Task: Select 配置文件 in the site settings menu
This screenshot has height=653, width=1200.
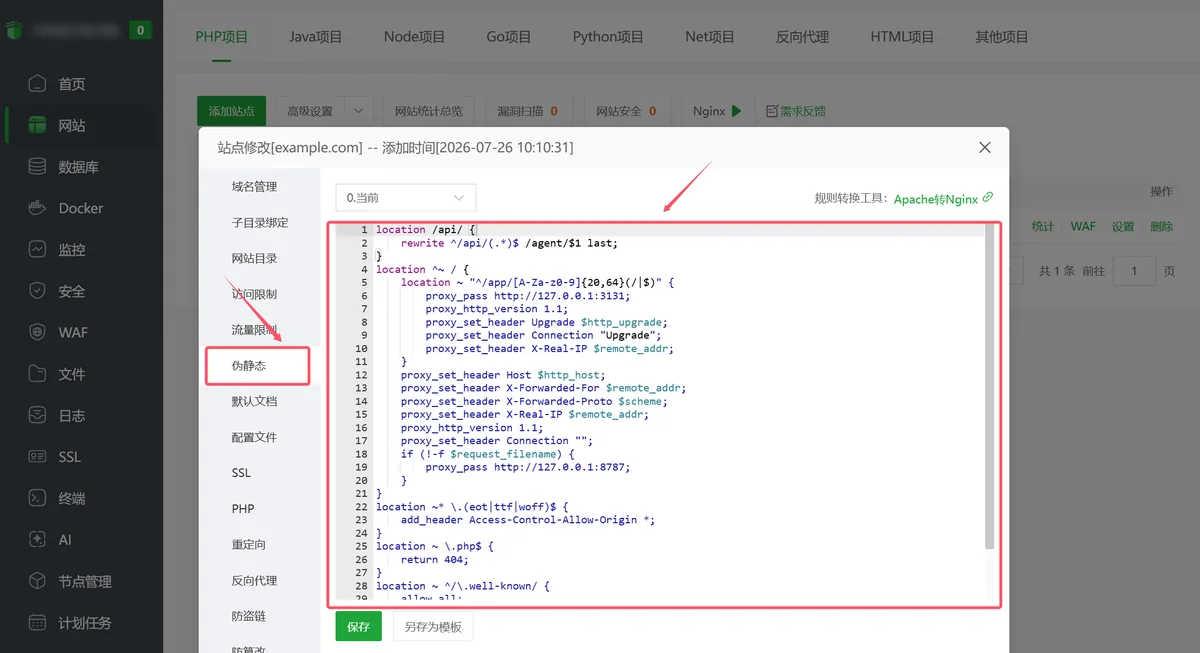Action: [254, 437]
